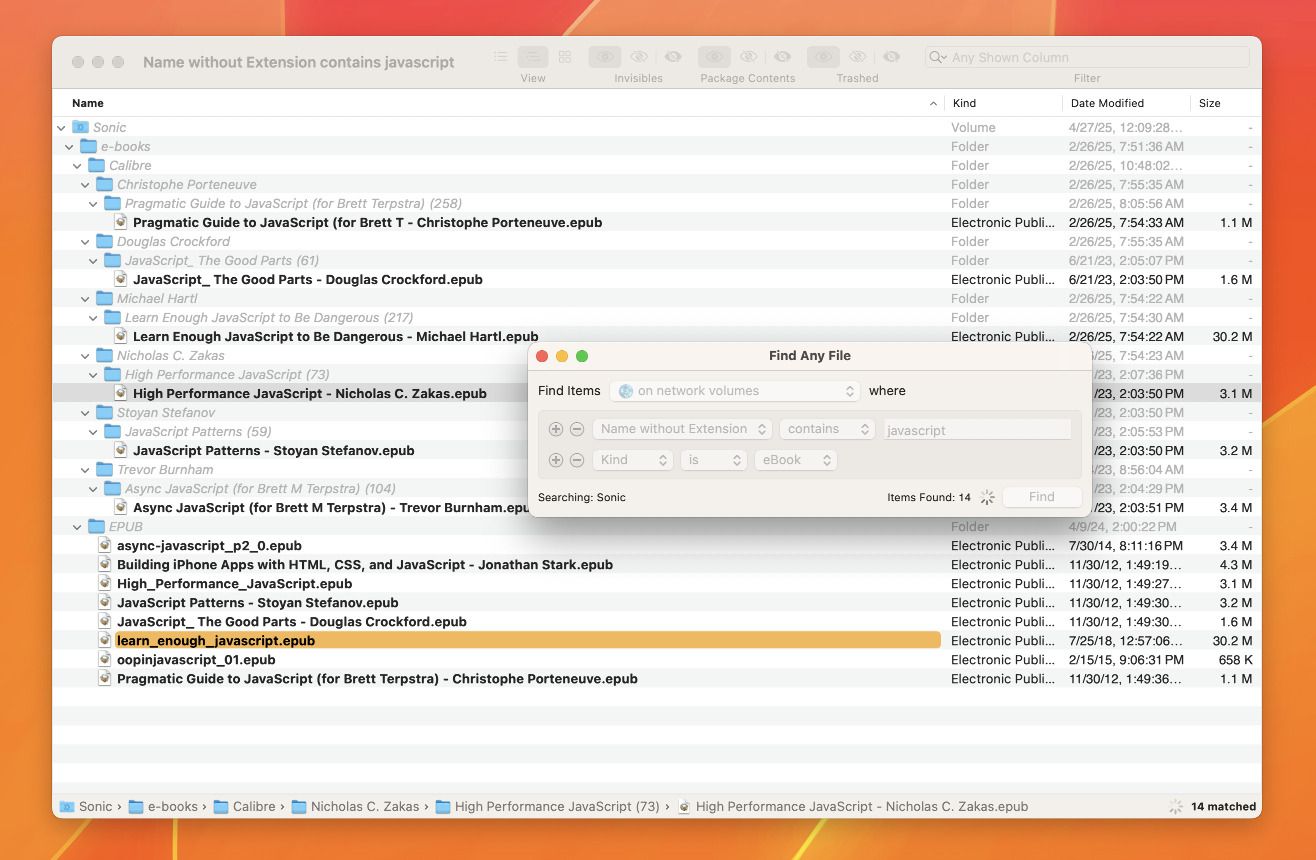
Task: Switch to icon grid view
Action: (x=564, y=57)
